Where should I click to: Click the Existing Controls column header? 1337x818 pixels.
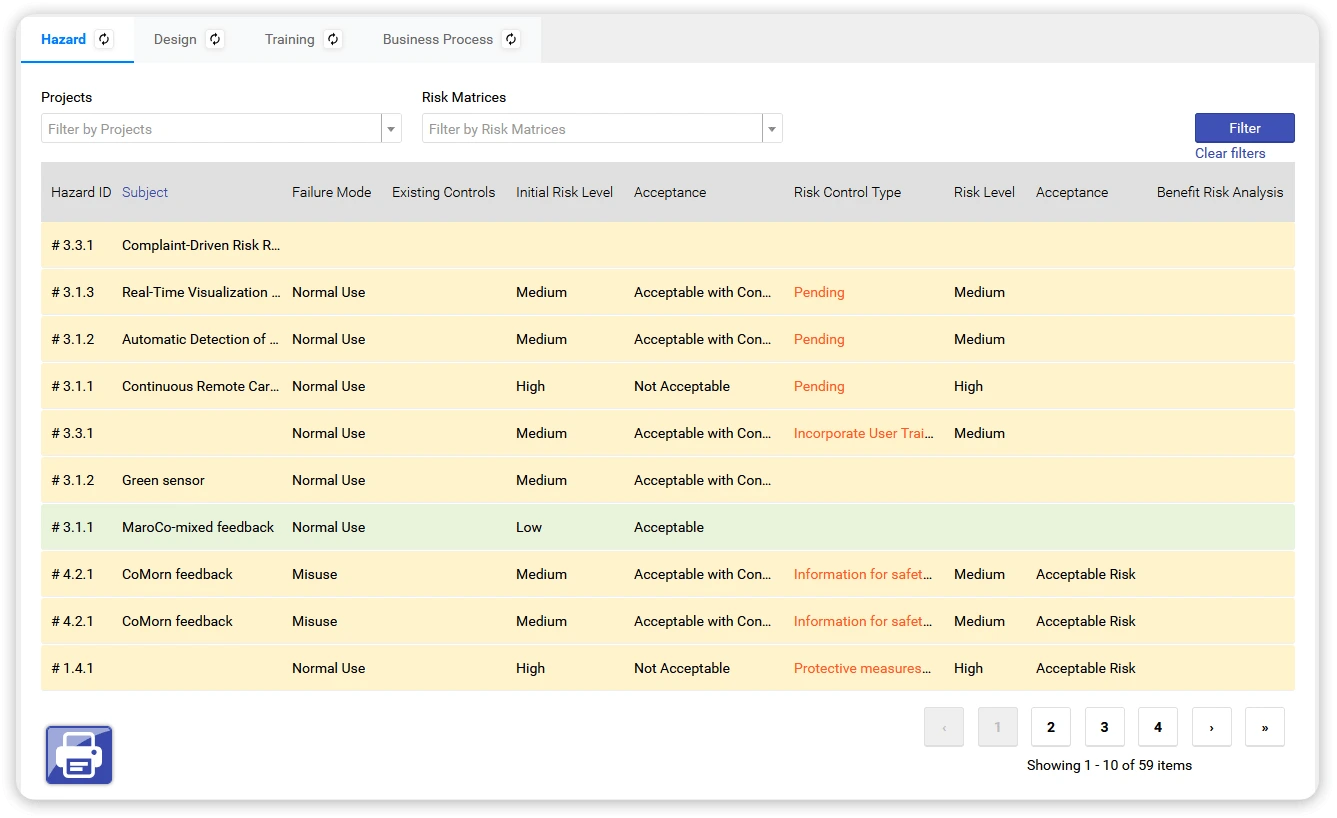[443, 192]
